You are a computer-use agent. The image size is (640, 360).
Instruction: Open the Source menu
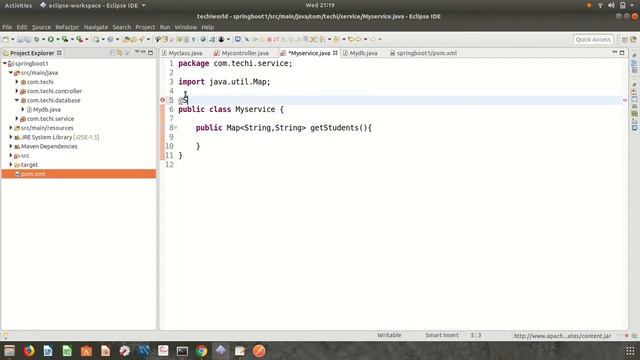(41, 27)
